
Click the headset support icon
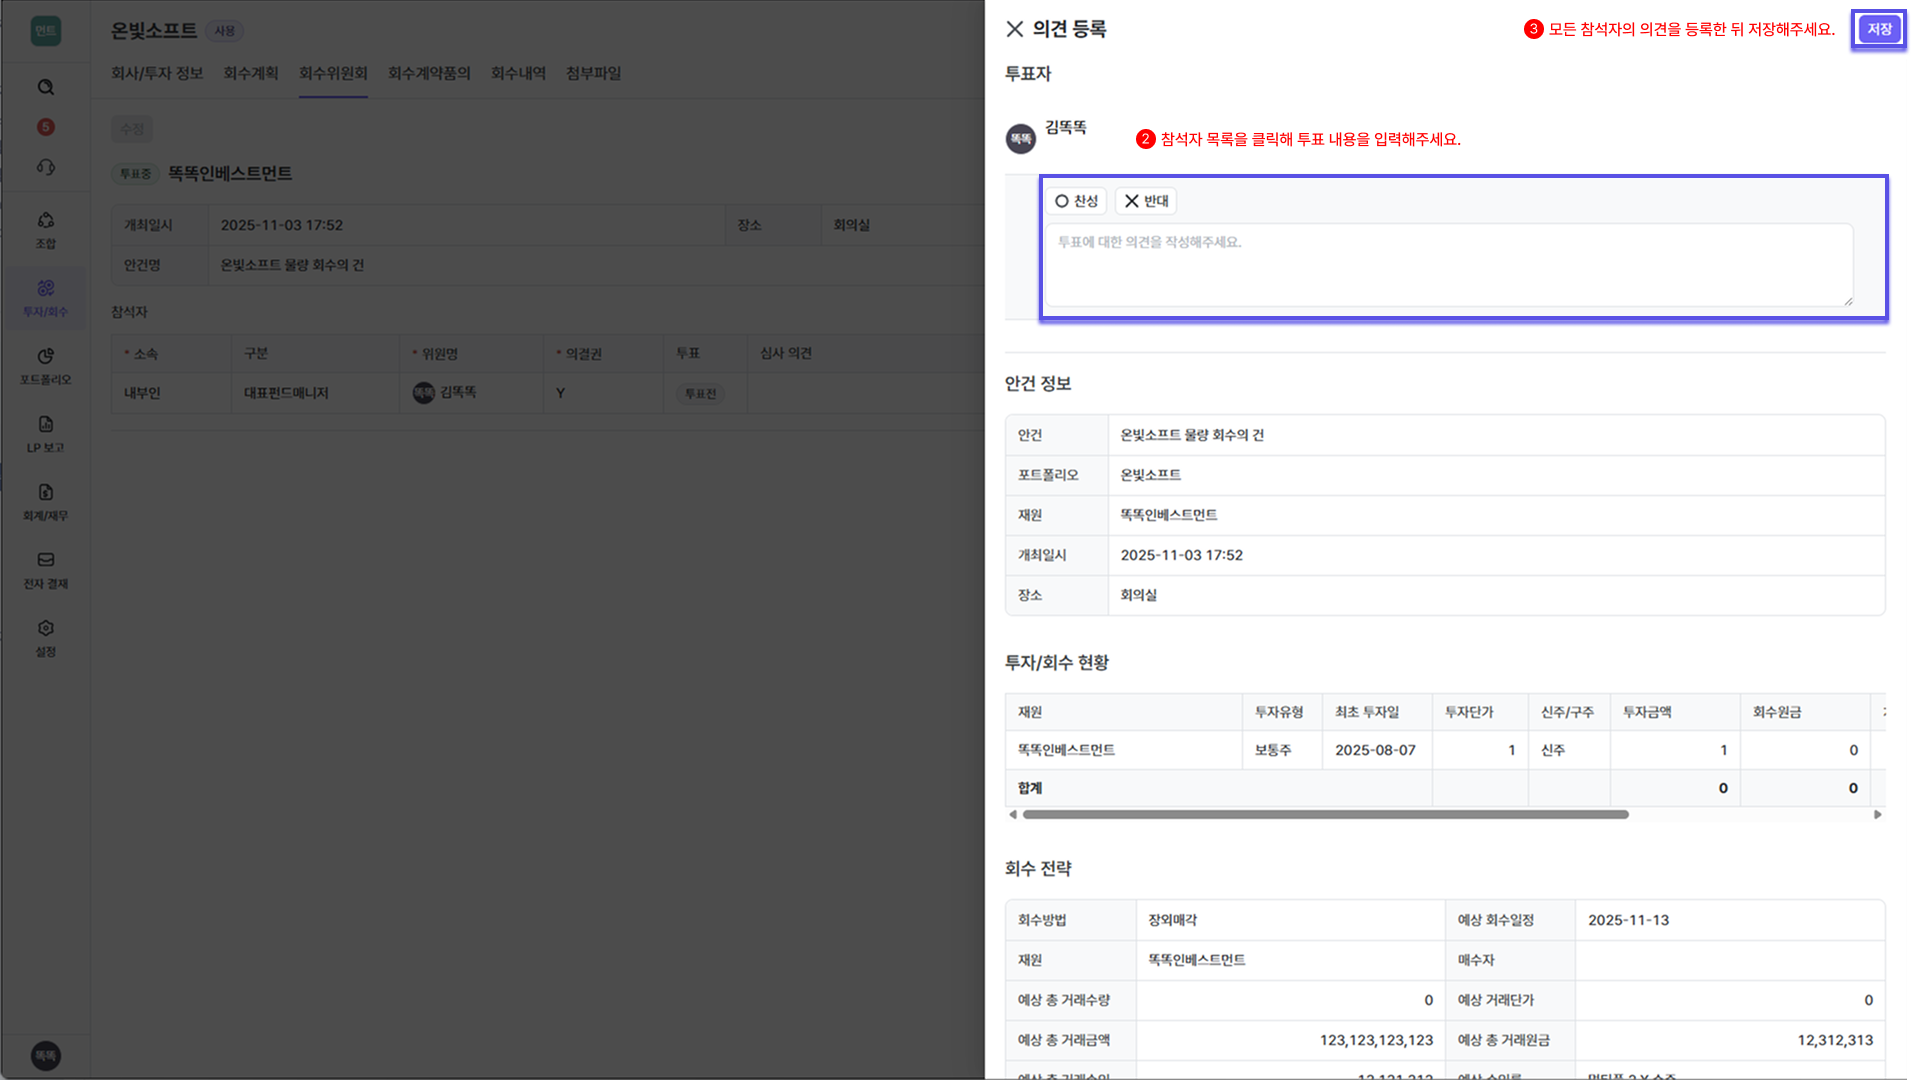point(45,167)
